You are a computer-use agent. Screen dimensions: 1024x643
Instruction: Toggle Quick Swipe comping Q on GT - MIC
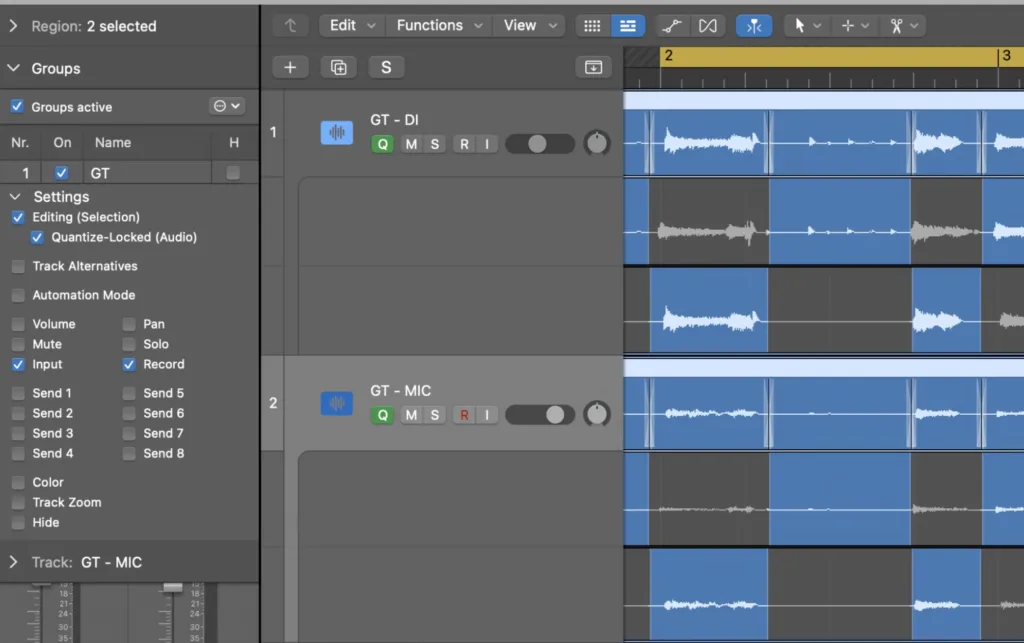click(x=383, y=415)
